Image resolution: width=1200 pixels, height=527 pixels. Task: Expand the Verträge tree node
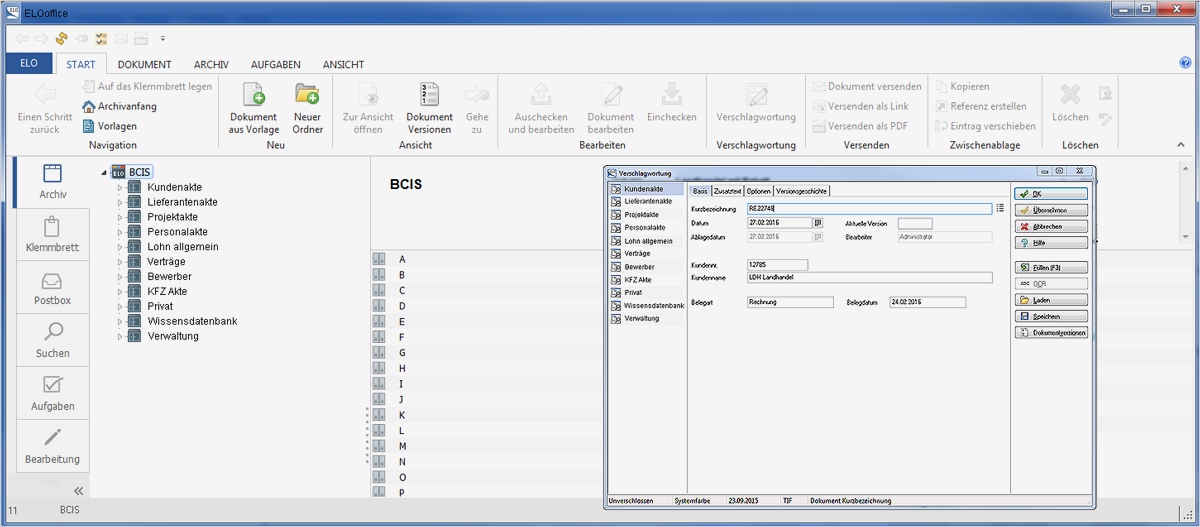pos(120,262)
